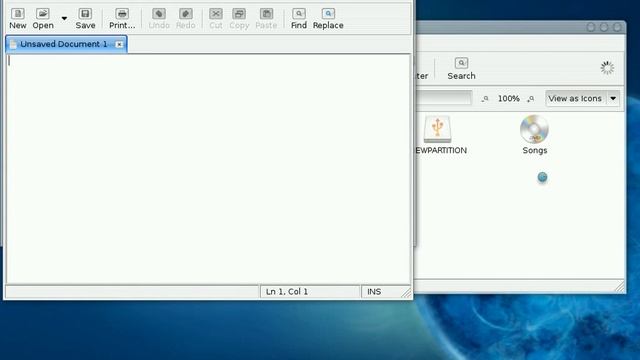Click the Undo toolbar icon

coord(159,19)
